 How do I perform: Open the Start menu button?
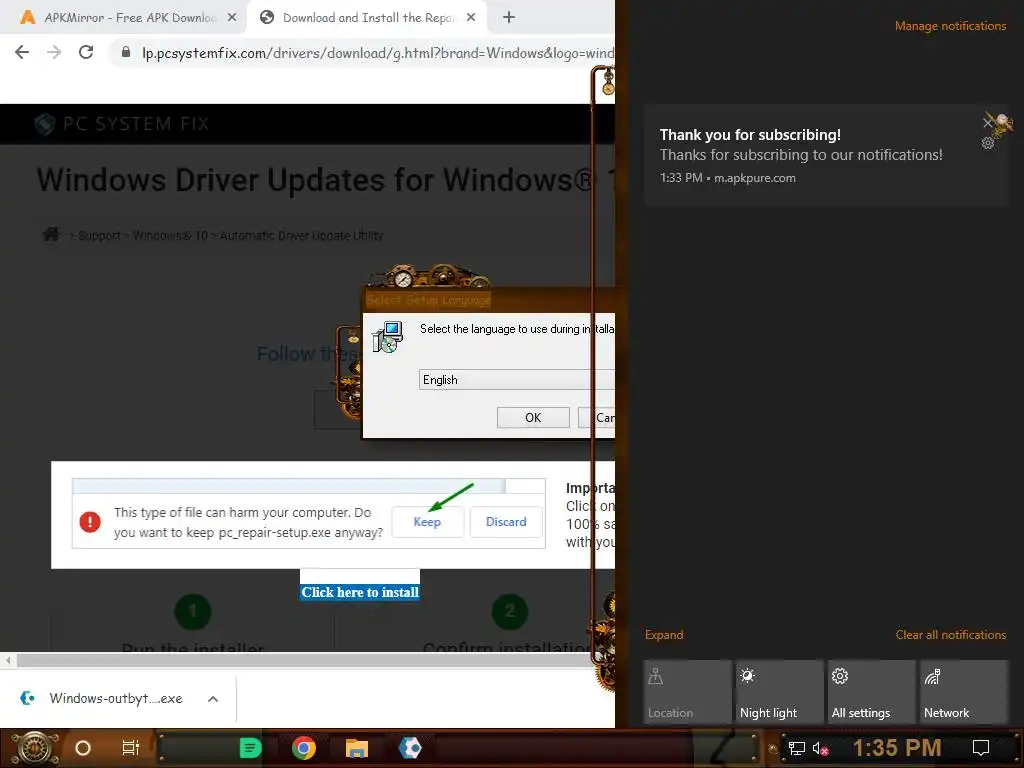coord(34,748)
